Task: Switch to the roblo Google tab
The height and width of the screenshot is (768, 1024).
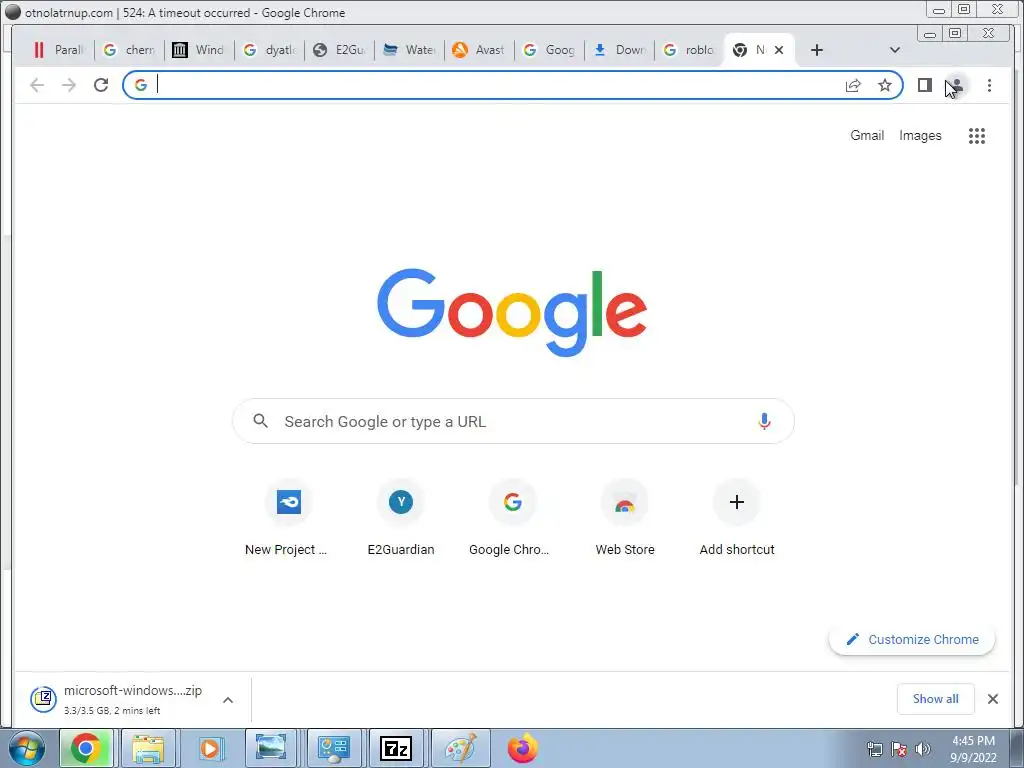Action: (x=688, y=50)
